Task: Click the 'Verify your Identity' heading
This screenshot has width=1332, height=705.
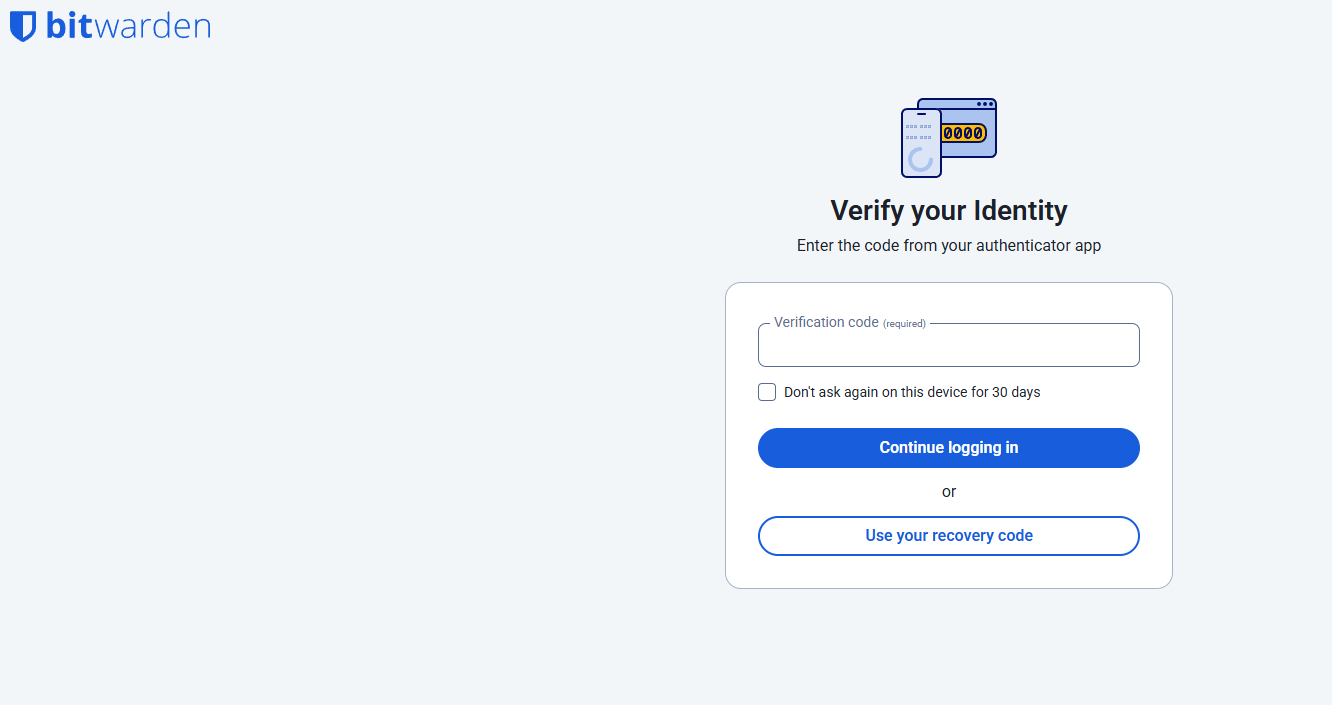Action: coord(948,210)
